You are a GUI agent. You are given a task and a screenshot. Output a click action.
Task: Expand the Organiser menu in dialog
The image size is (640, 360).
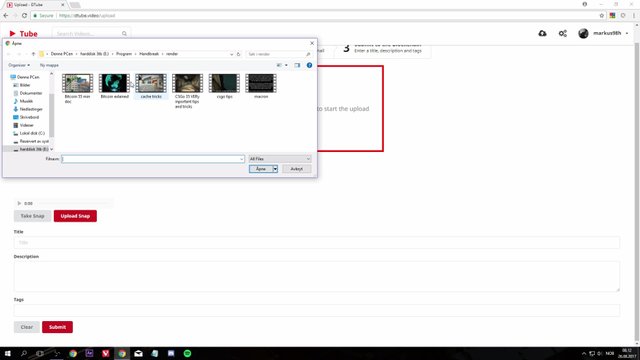tap(19, 65)
